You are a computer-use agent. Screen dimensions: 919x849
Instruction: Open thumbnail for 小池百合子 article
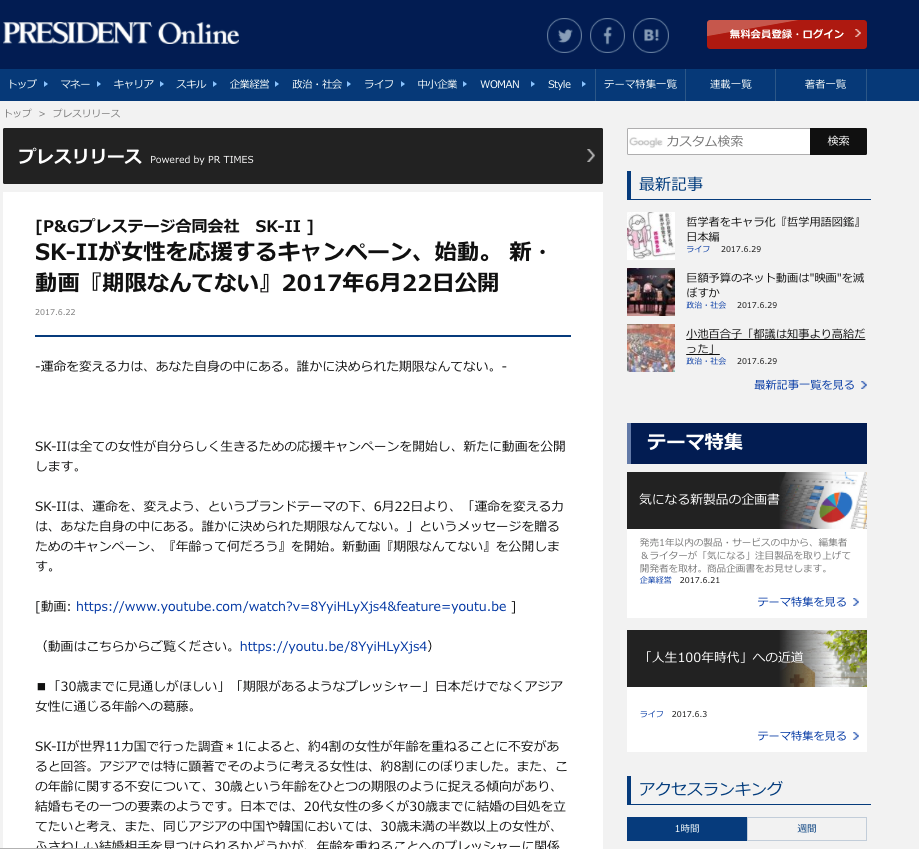click(x=651, y=348)
